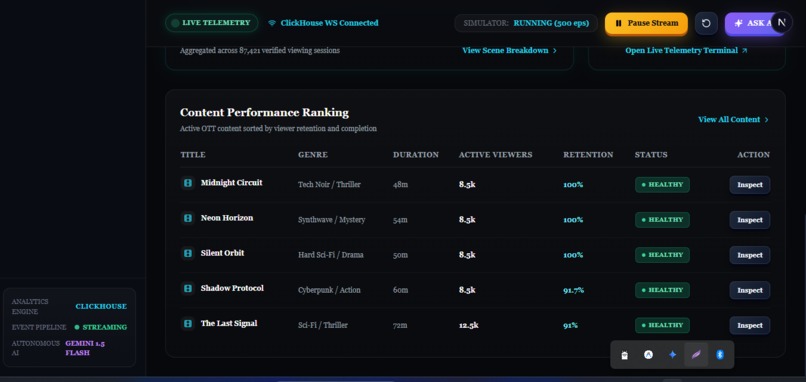806x382 pixels.
Task: Select the Midnight Circuit title text
Action: coord(231,183)
